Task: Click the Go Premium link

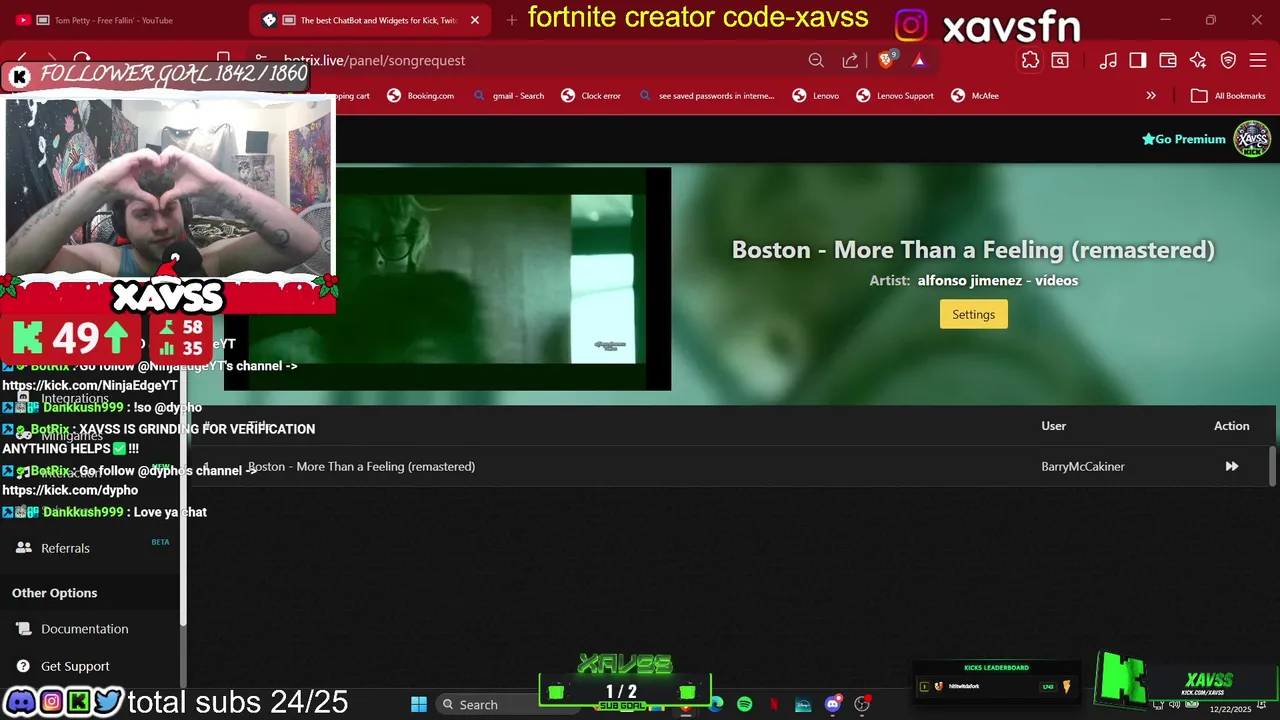Action: pyautogui.click(x=1183, y=139)
